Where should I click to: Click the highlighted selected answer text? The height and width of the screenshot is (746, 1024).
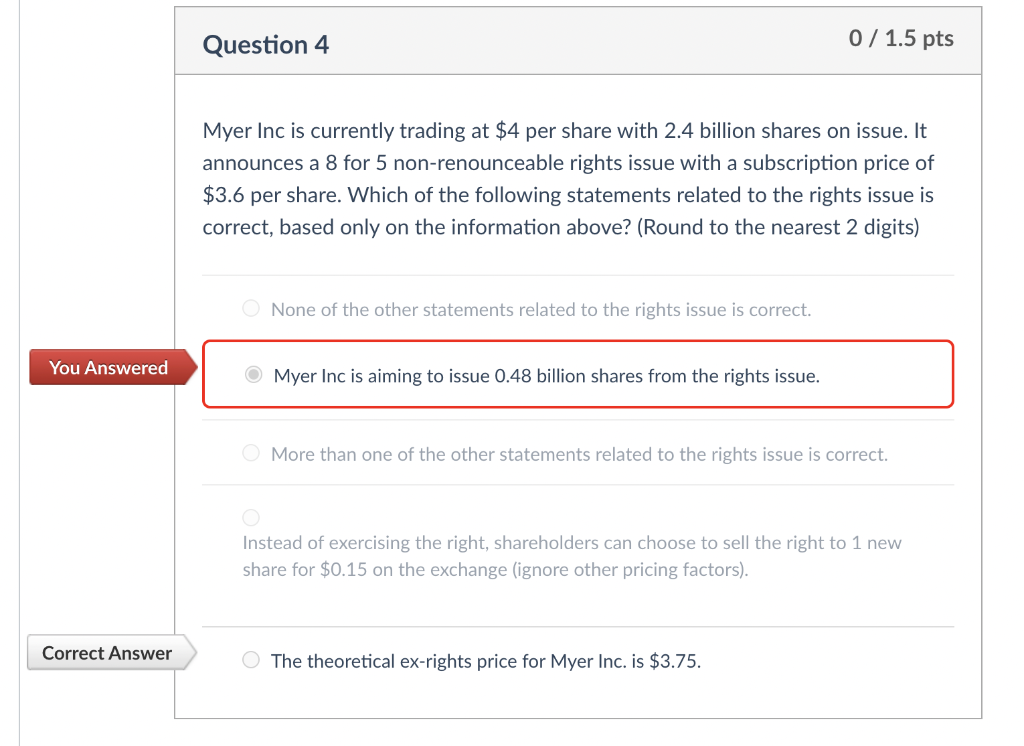(x=545, y=376)
